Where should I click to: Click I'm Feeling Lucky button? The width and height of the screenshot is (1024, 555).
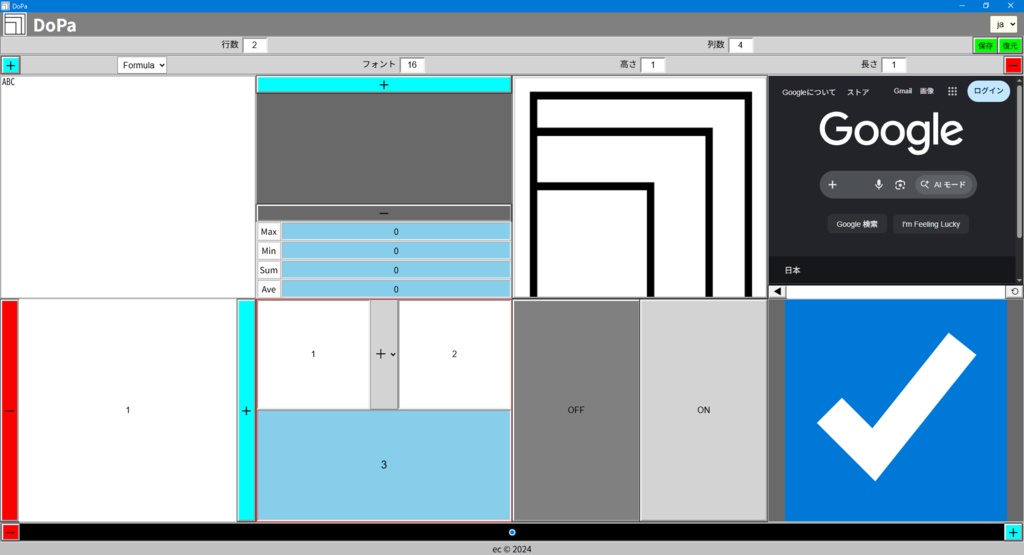point(931,224)
